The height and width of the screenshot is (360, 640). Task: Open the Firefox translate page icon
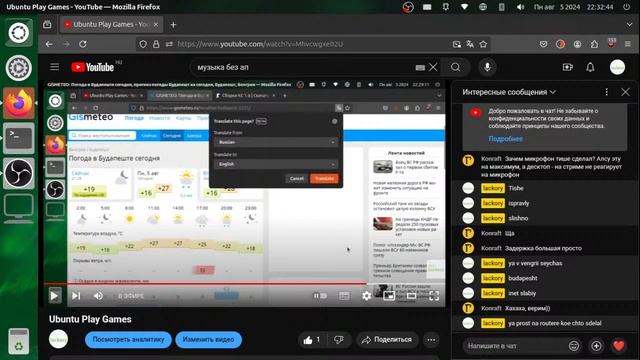click(x=470, y=44)
